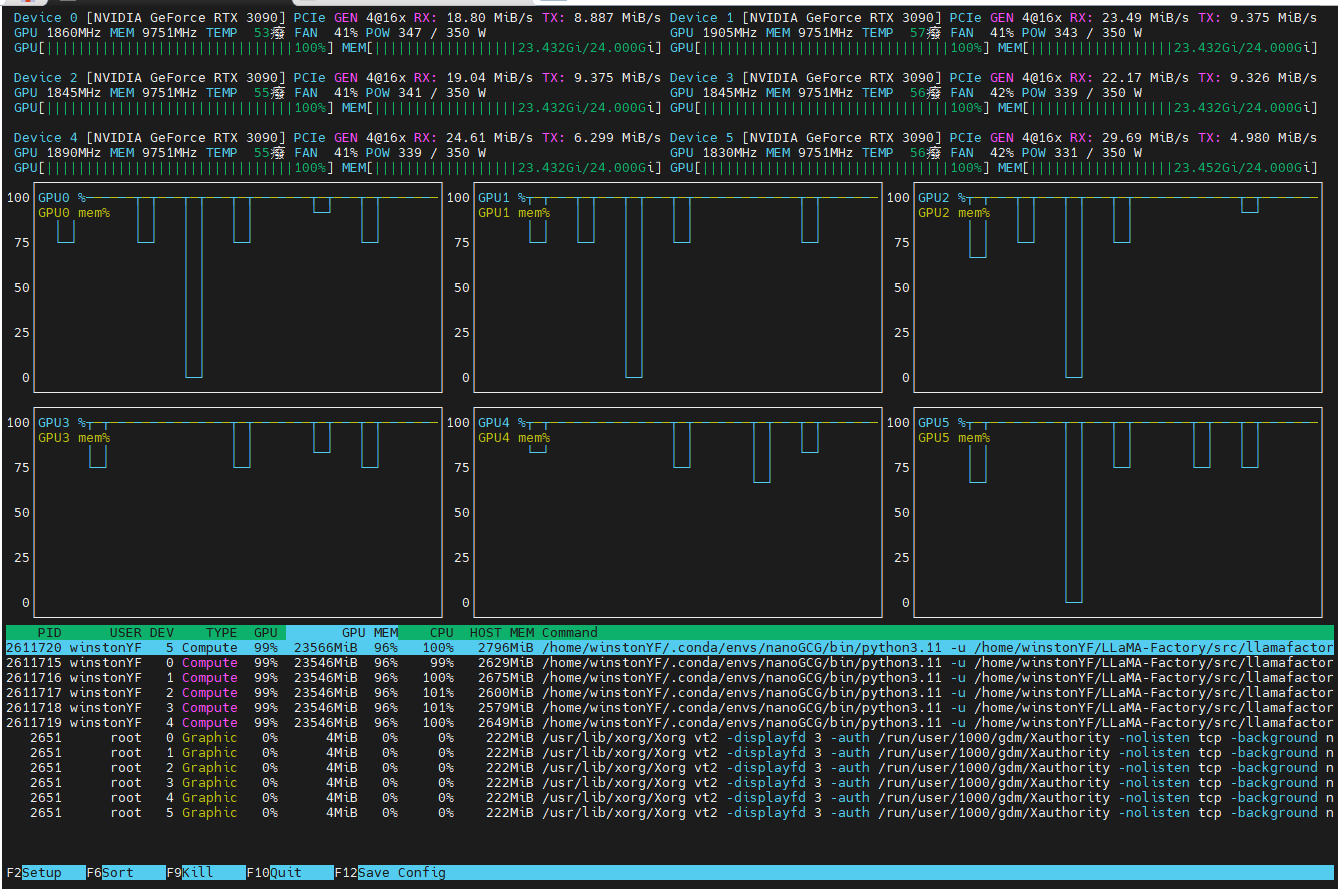Click the "GPU 1830MHz" clock reading
The height and width of the screenshot is (889, 1338).
click(714, 153)
